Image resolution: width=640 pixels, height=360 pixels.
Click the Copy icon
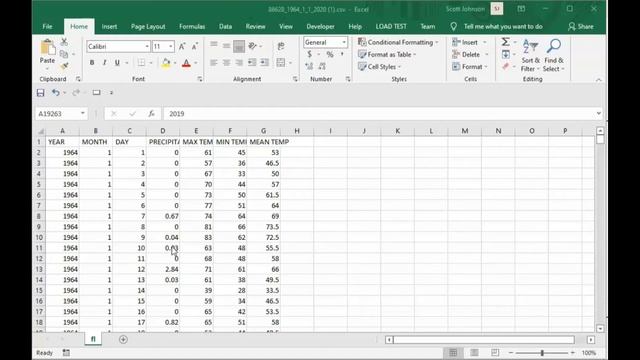click(x=64, y=54)
